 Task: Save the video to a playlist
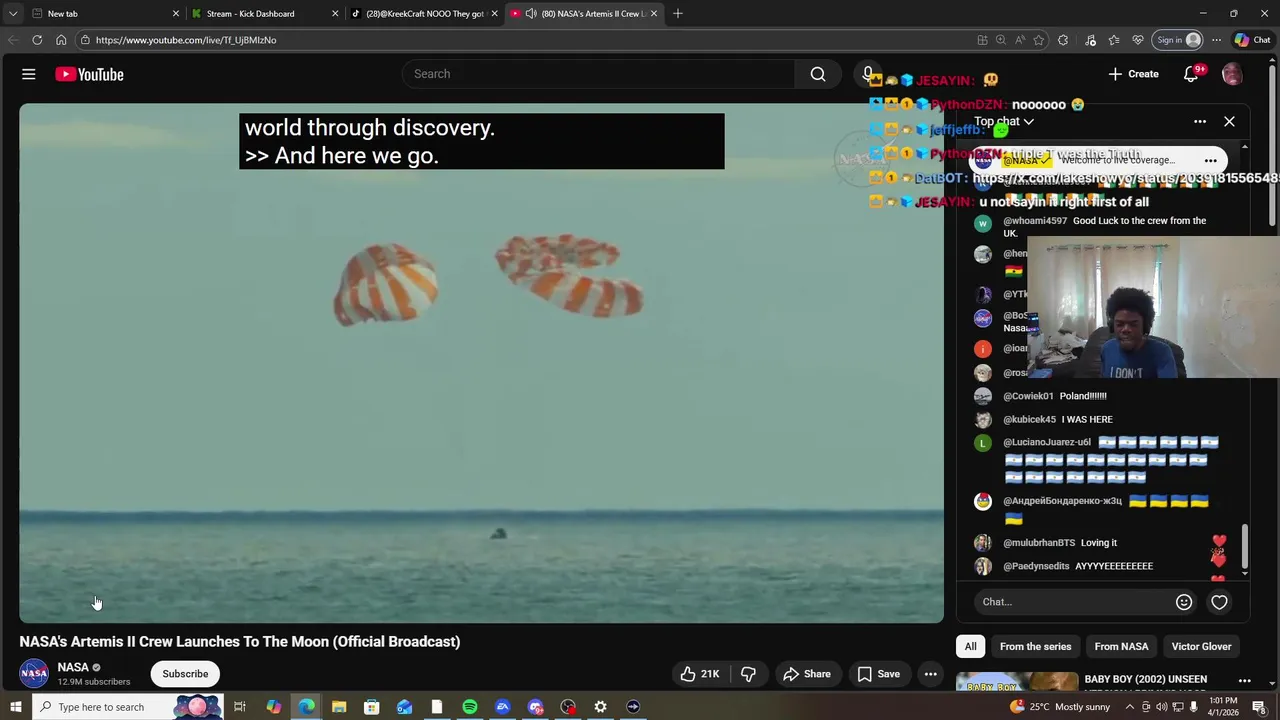(878, 674)
